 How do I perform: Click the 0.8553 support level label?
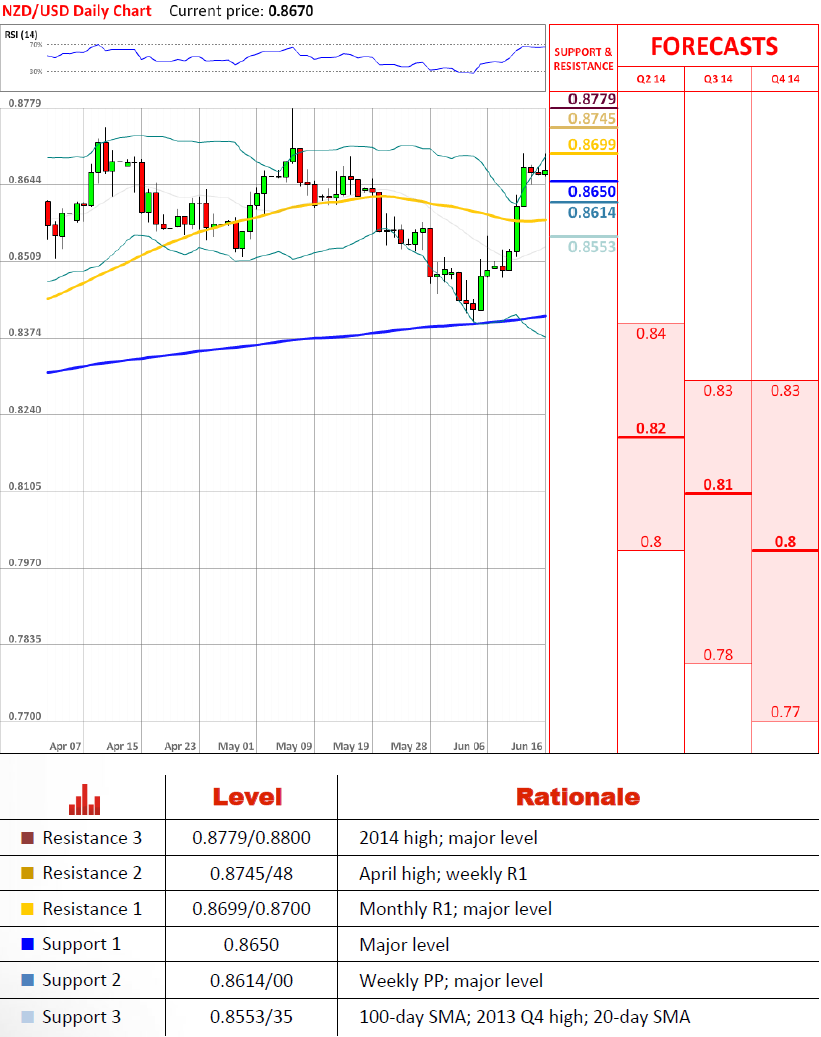[x=591, y=247]
